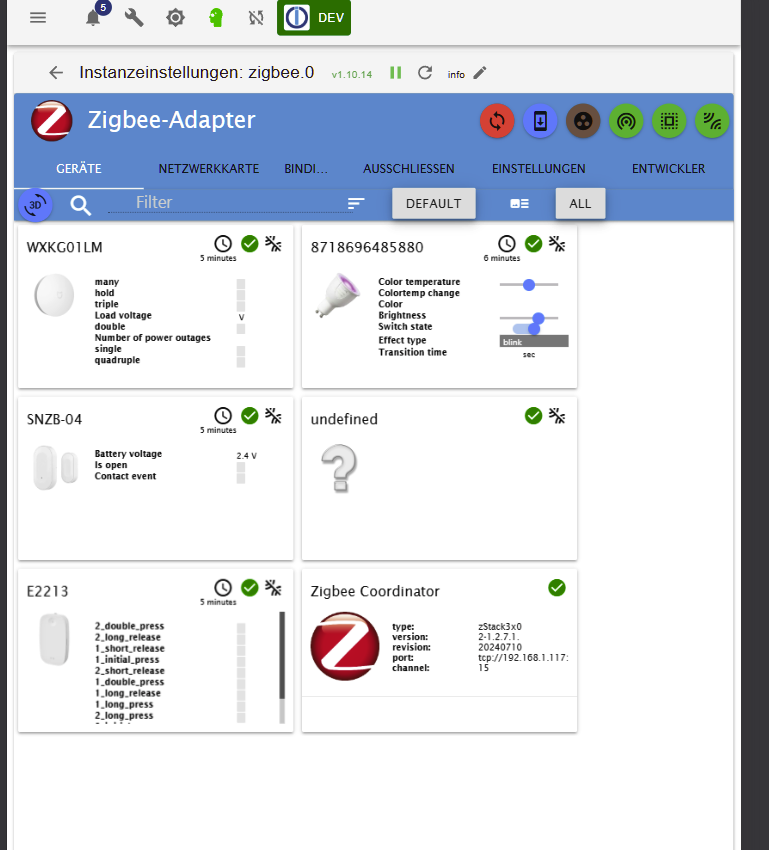Screen dimensions: 769x850
Task: Switch to the NETZWERKKARTE tab
Action: pyautogui.click(x=209, y=169)
